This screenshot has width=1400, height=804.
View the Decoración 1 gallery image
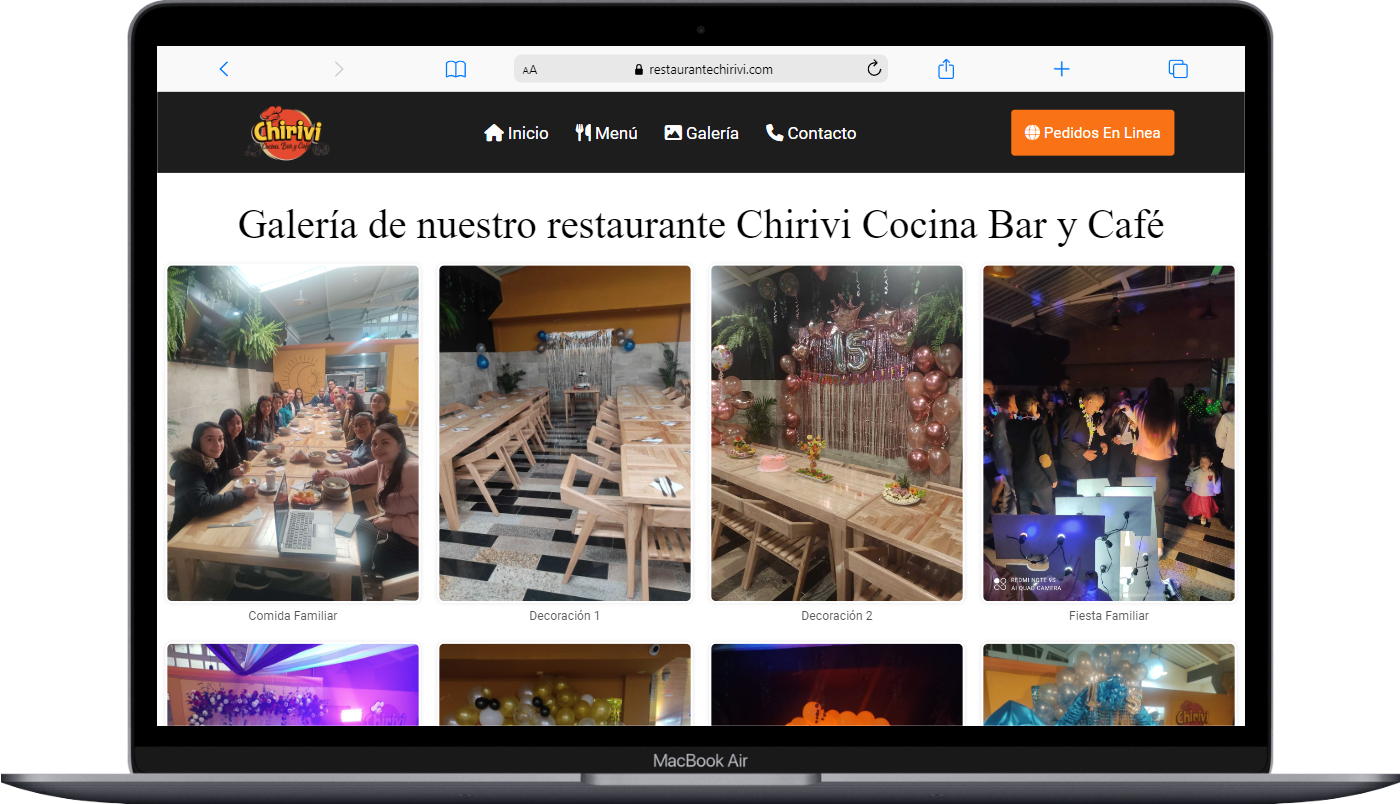[565, 433]
